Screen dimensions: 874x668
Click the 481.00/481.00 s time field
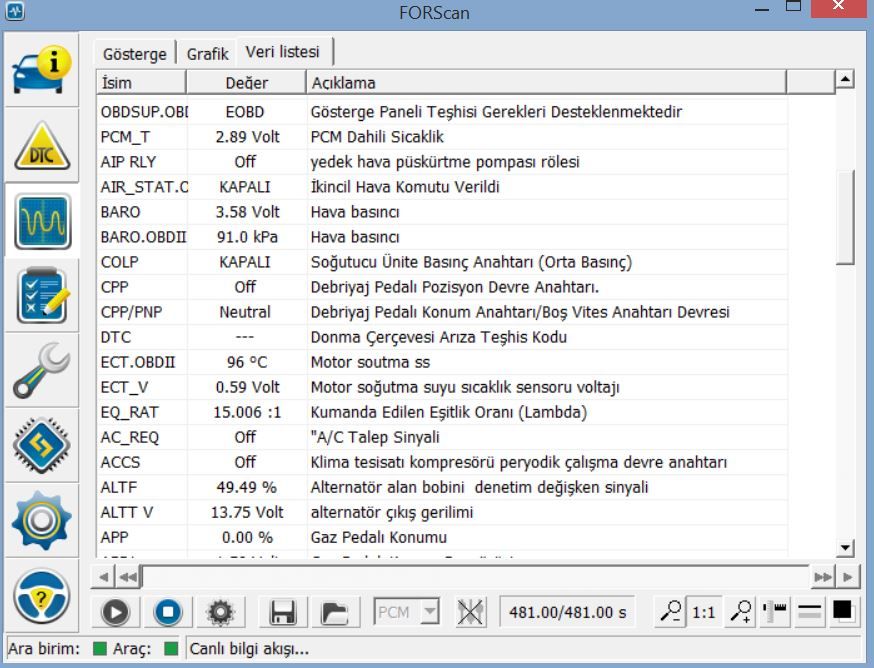tap(567, 612)
